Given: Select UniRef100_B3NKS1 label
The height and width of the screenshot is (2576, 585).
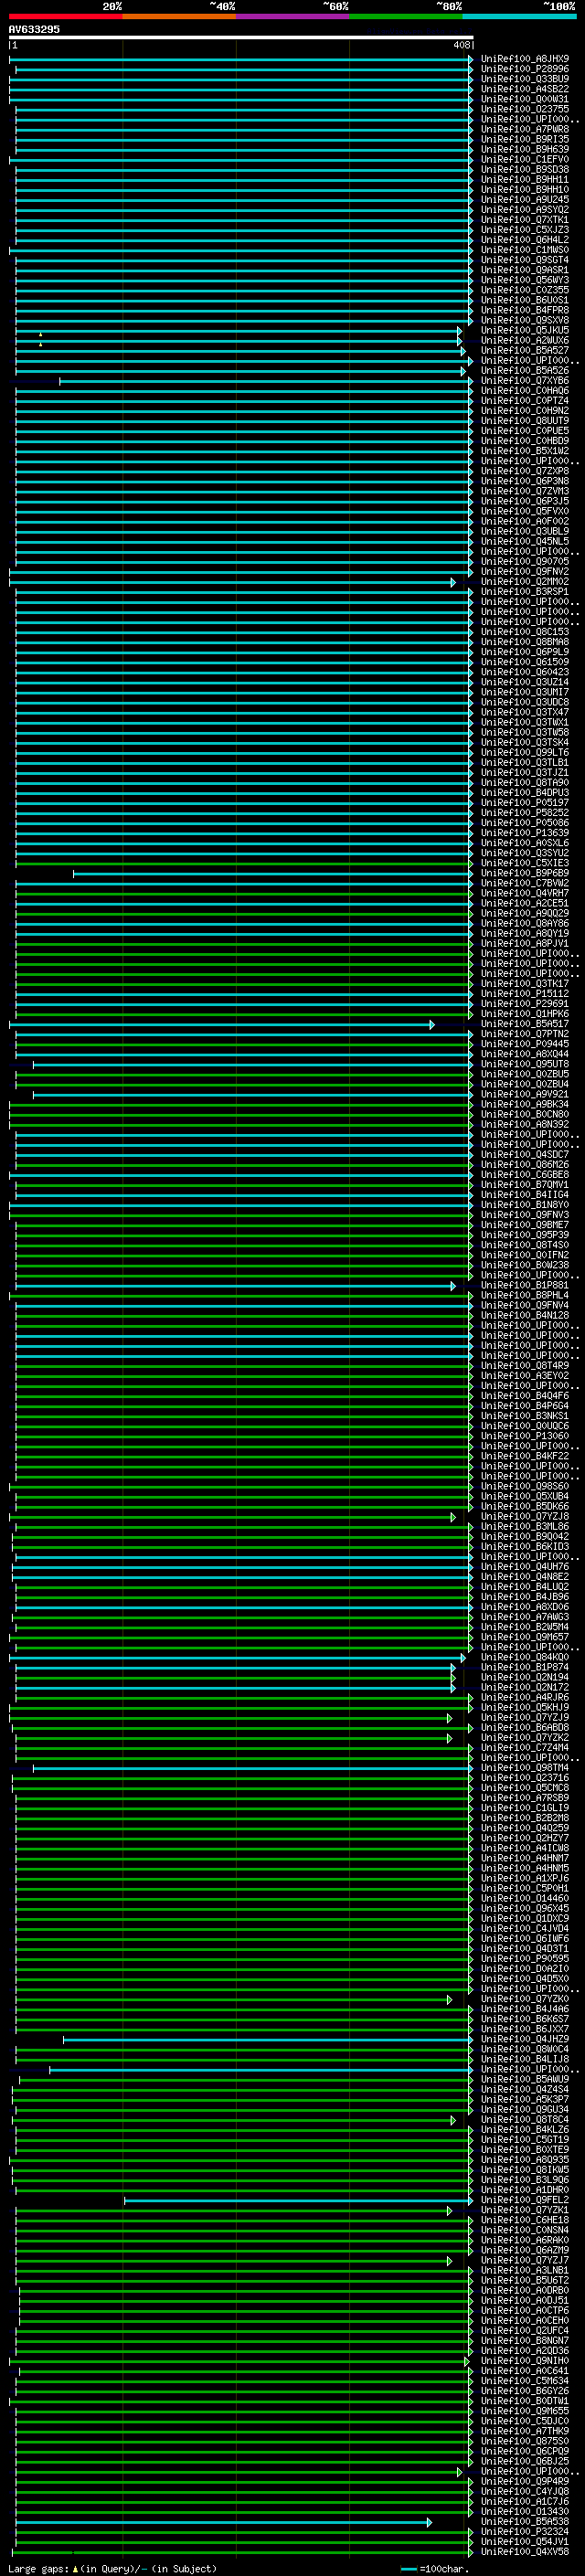Looking at the screenshot, I should [525, 1416].
